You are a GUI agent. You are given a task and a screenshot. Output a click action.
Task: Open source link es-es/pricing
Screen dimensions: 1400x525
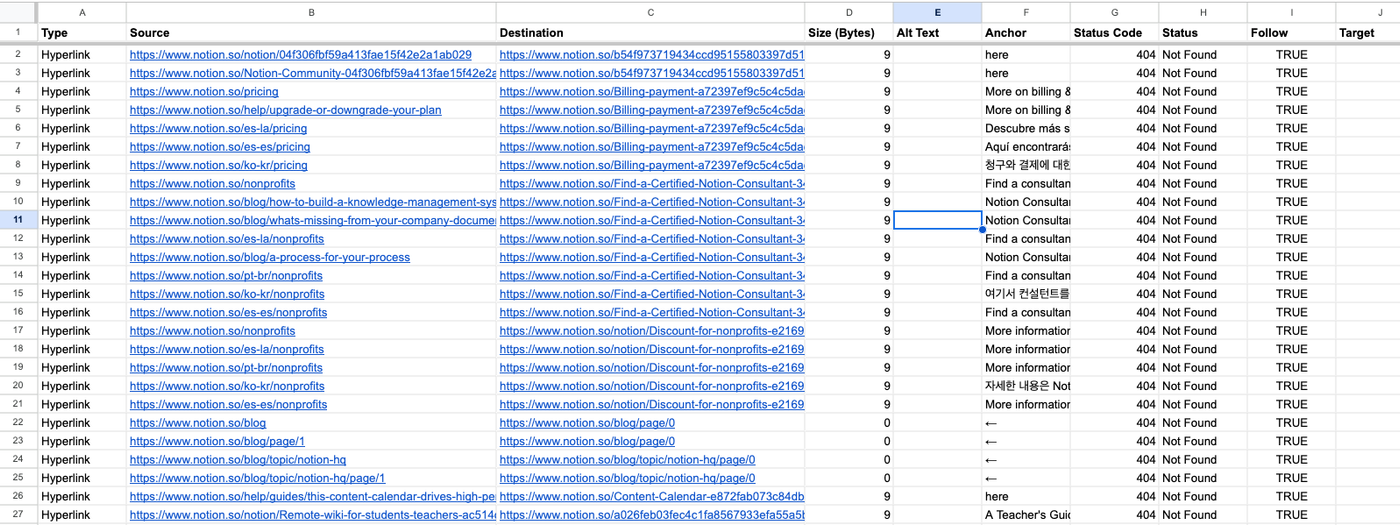tap(220, 147)
